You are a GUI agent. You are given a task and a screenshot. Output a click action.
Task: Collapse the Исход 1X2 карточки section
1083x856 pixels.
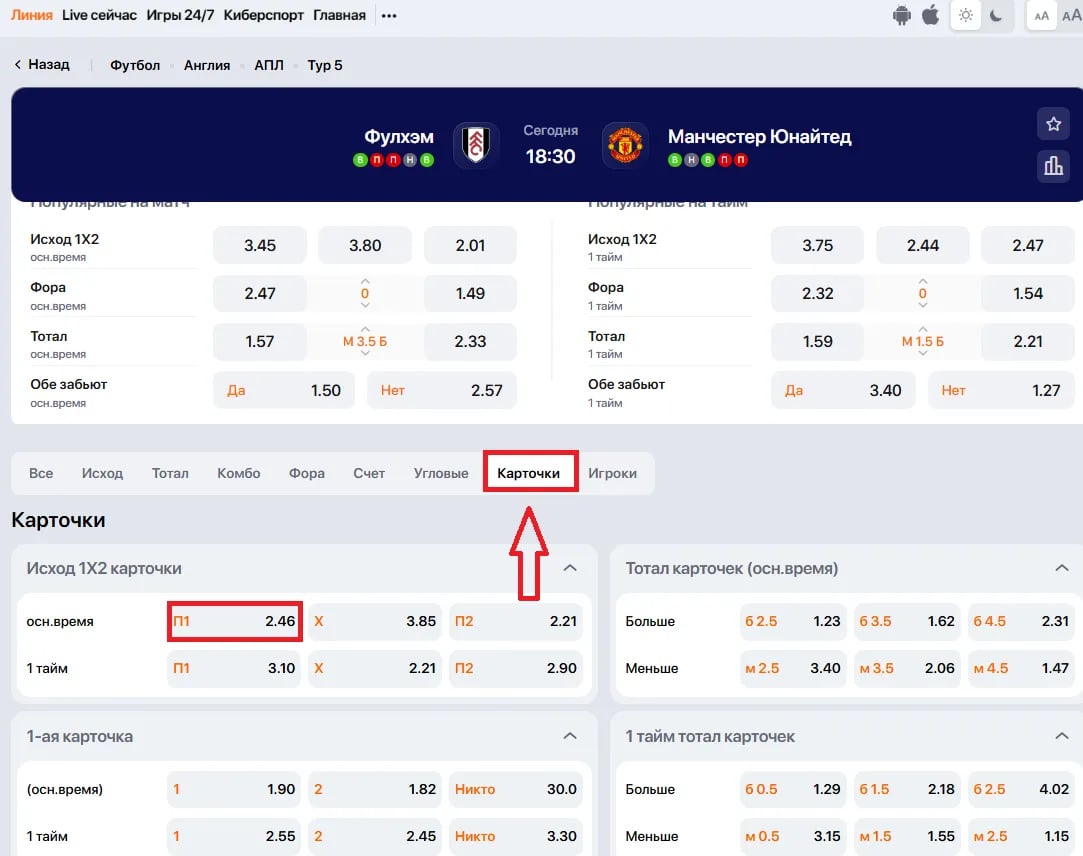pyautogui.click(x=570, y=568)
